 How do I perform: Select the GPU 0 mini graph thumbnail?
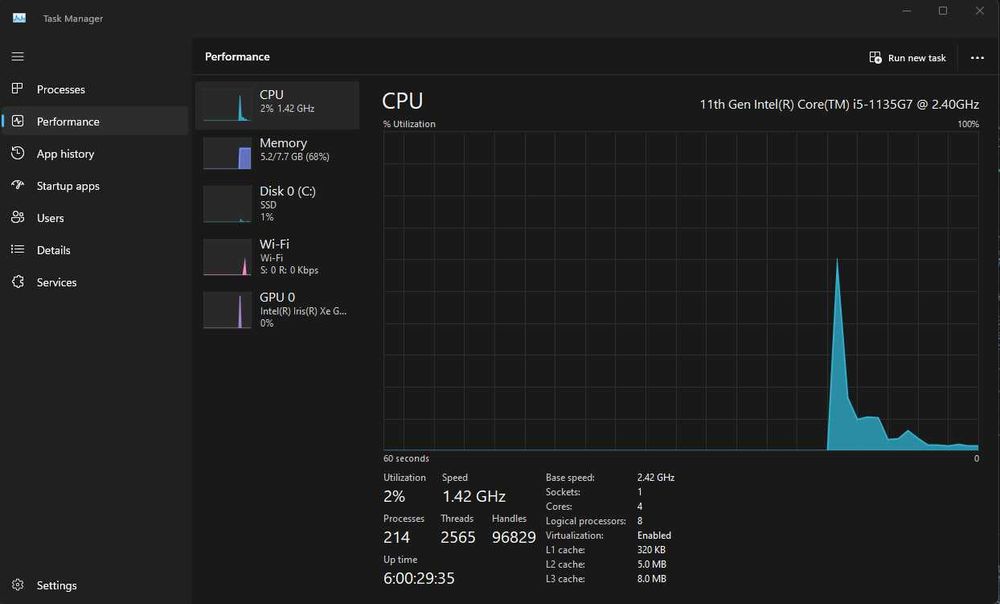tap(227, 310)
